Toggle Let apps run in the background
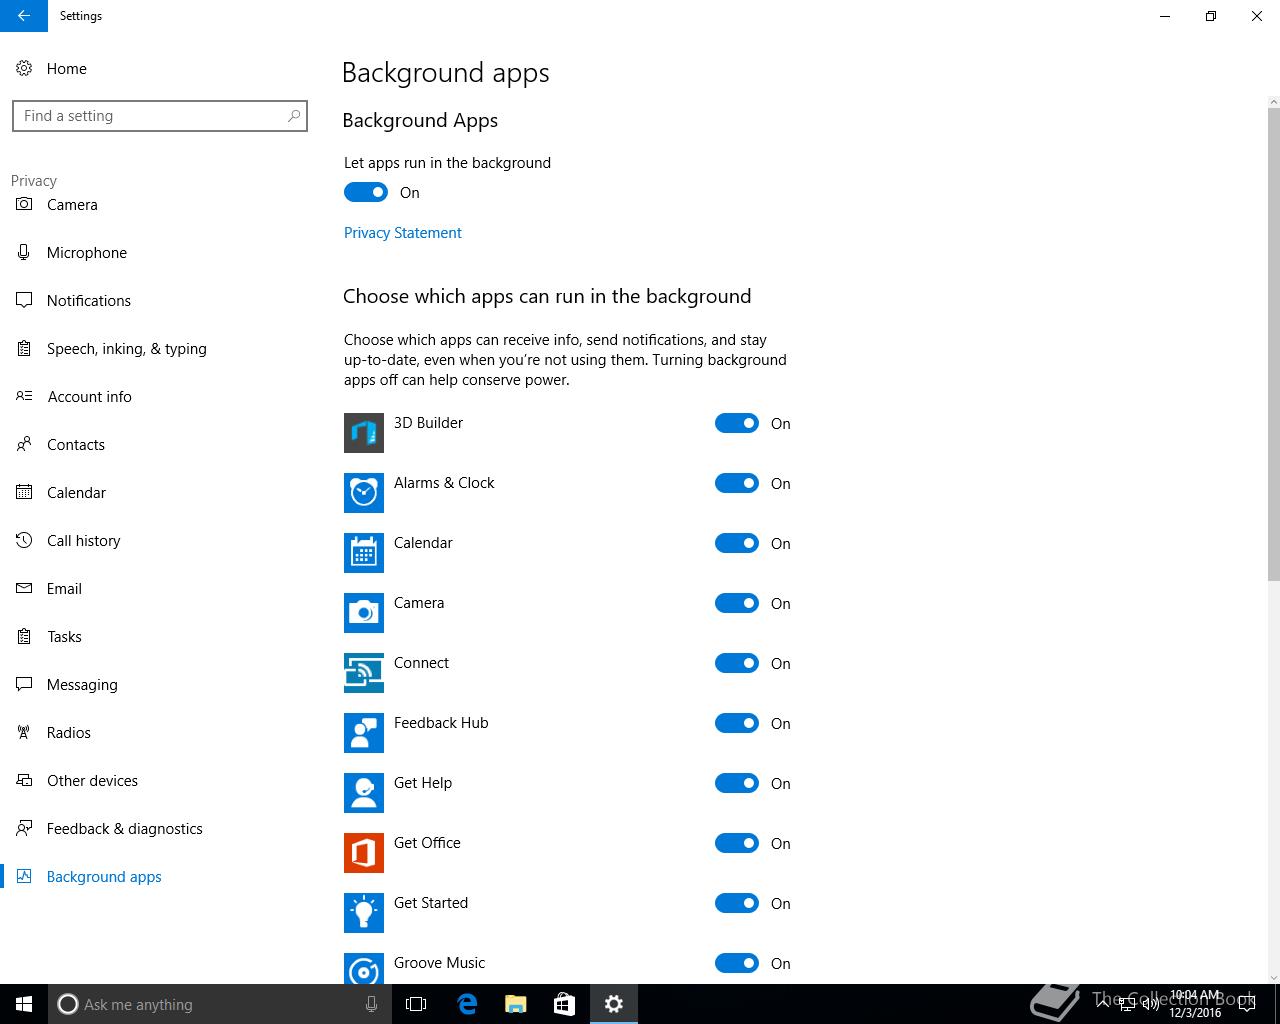 pos(366,192)
